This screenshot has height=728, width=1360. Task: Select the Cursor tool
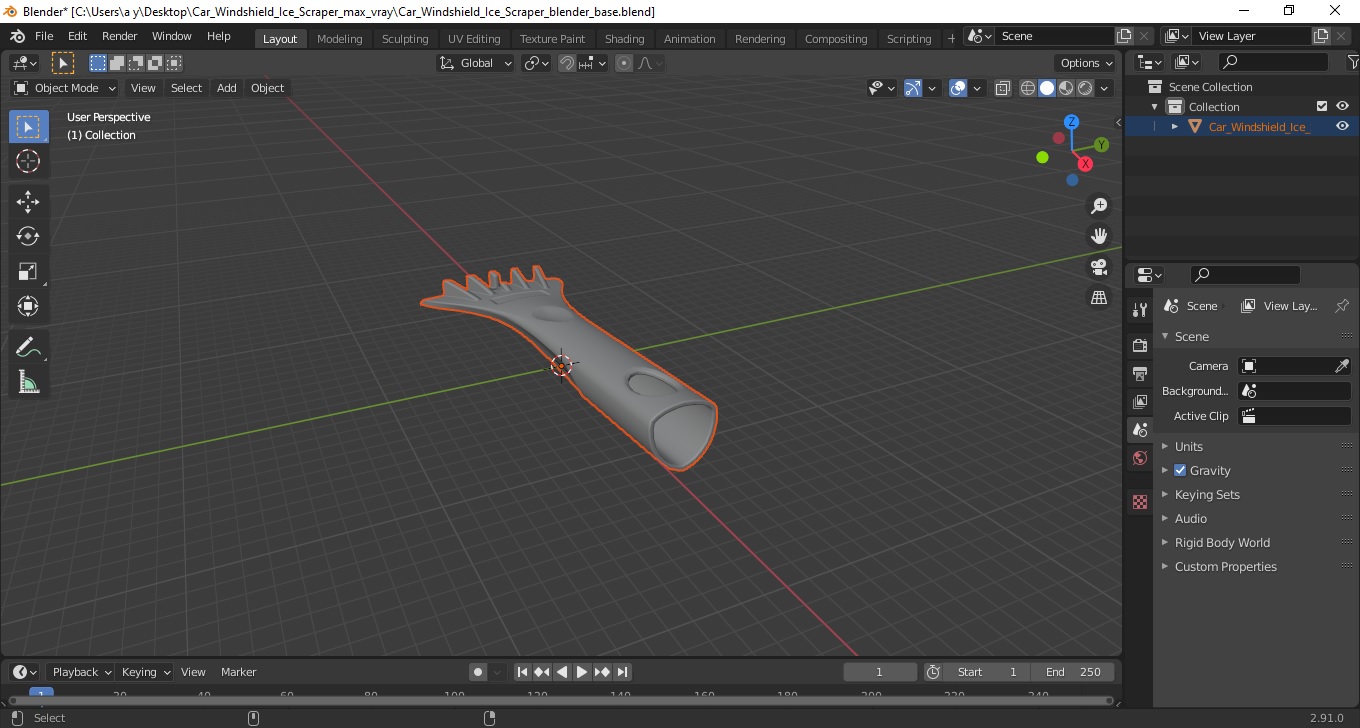pyautogui.click(x=28, y=161)
